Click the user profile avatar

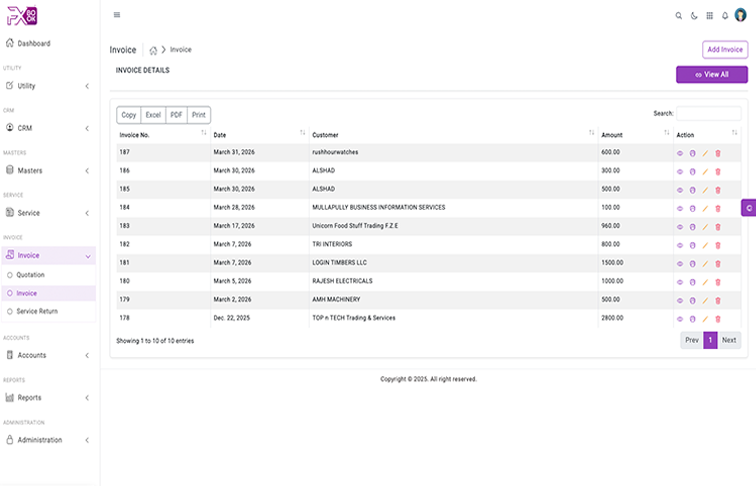740,15
